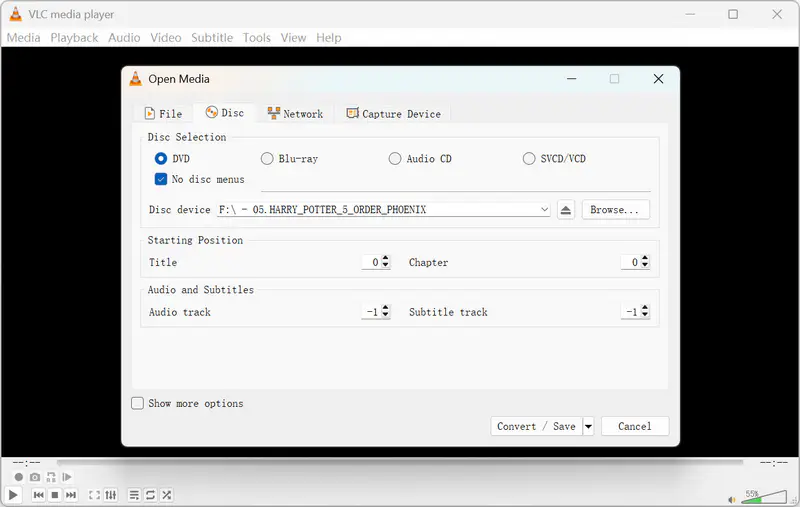Close the Open Media dialog
Screen dimensions: 800x507
tap(659, 79)
